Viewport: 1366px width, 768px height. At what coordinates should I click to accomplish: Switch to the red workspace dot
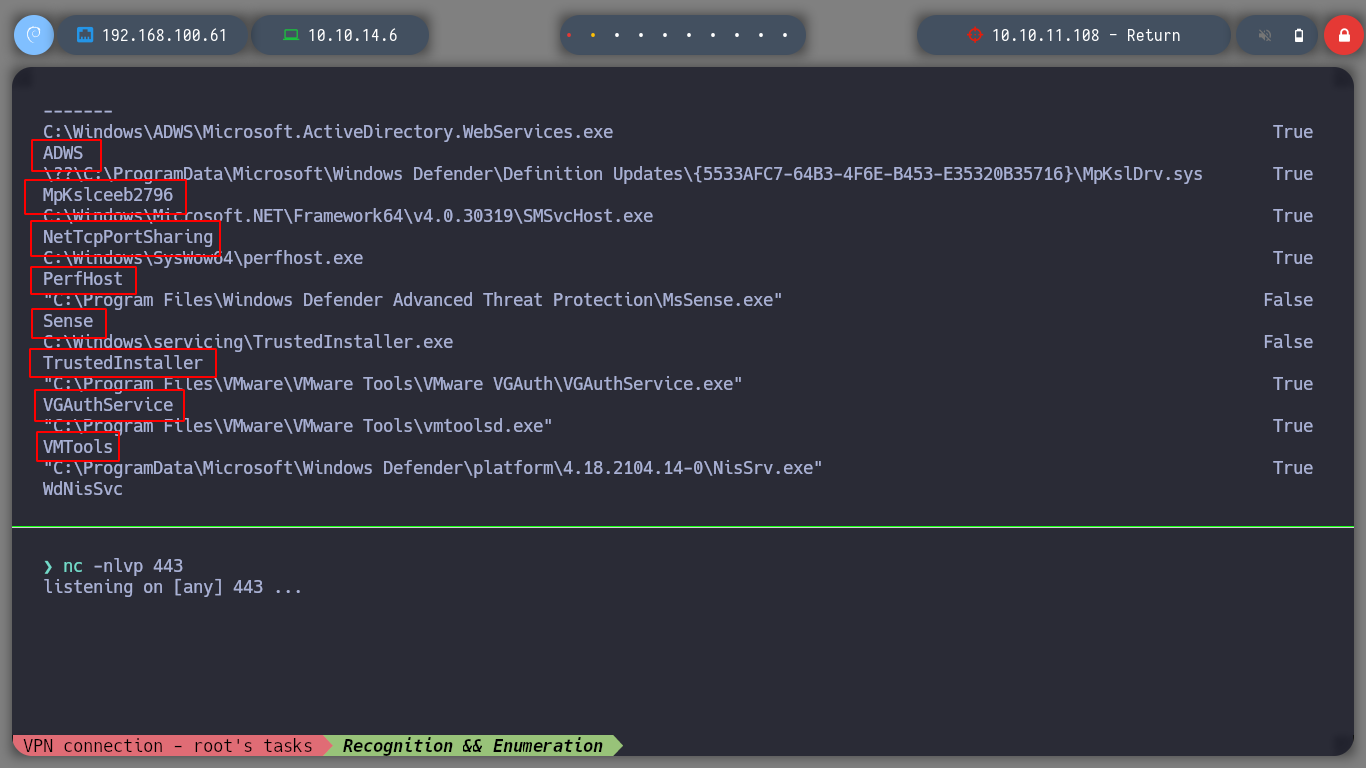click(x=569, y=35)
